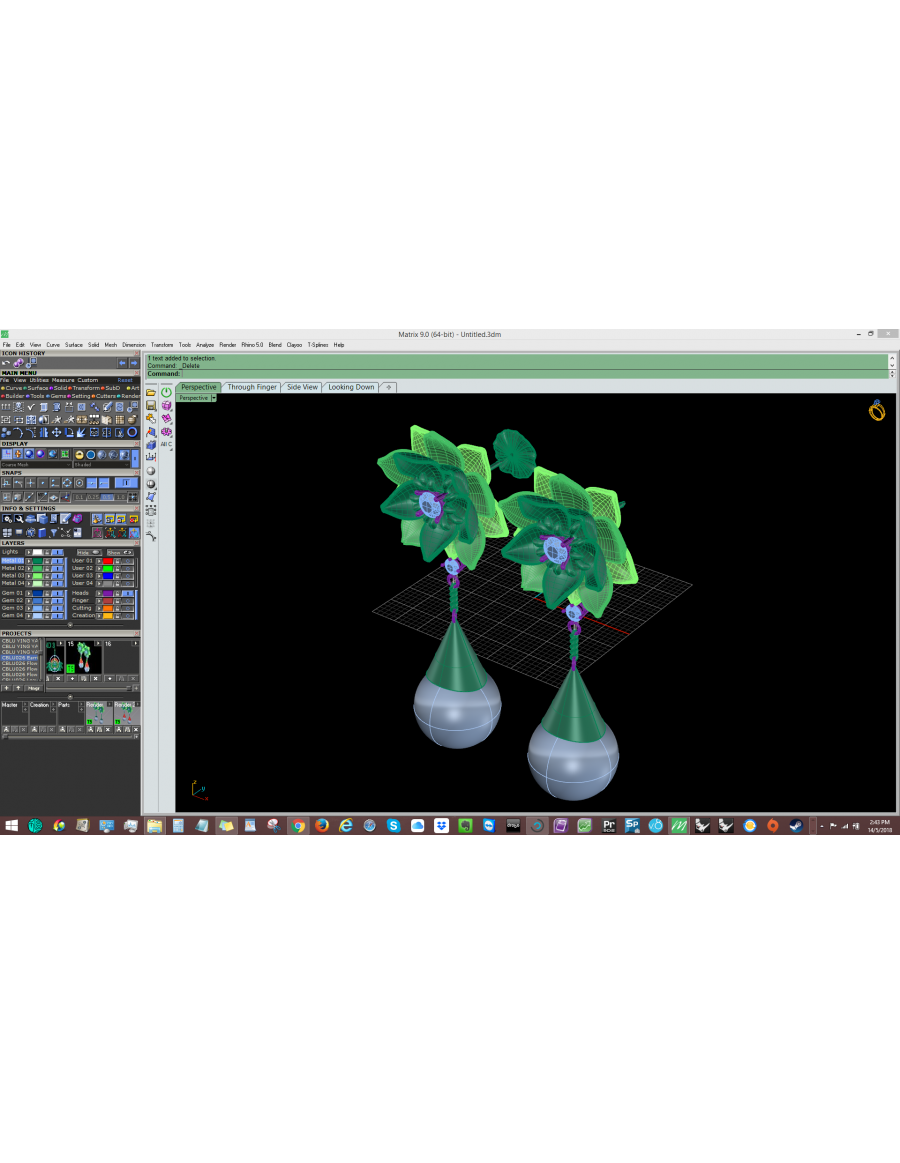Click the green grid display icon

tap(65, 454)
